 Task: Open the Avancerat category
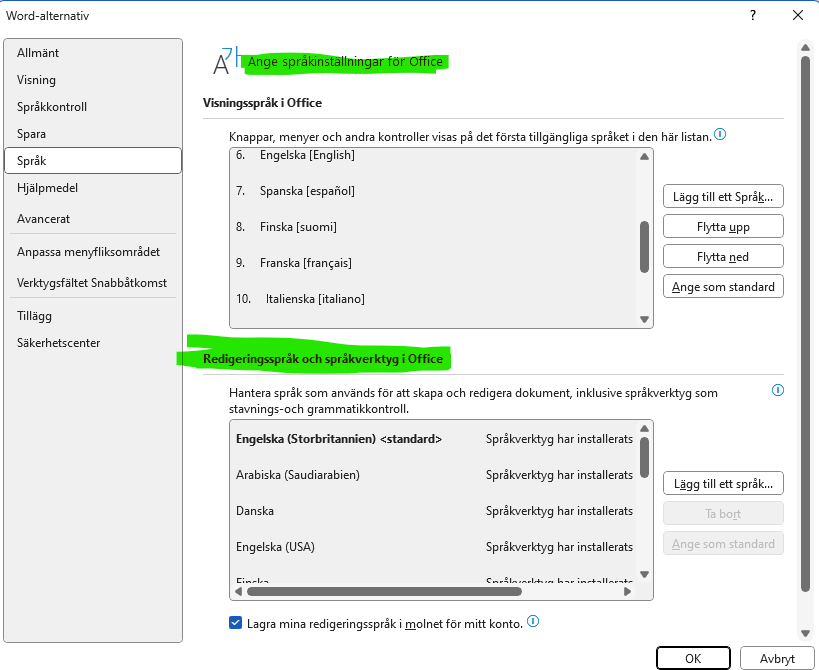(x=93, y=219)
